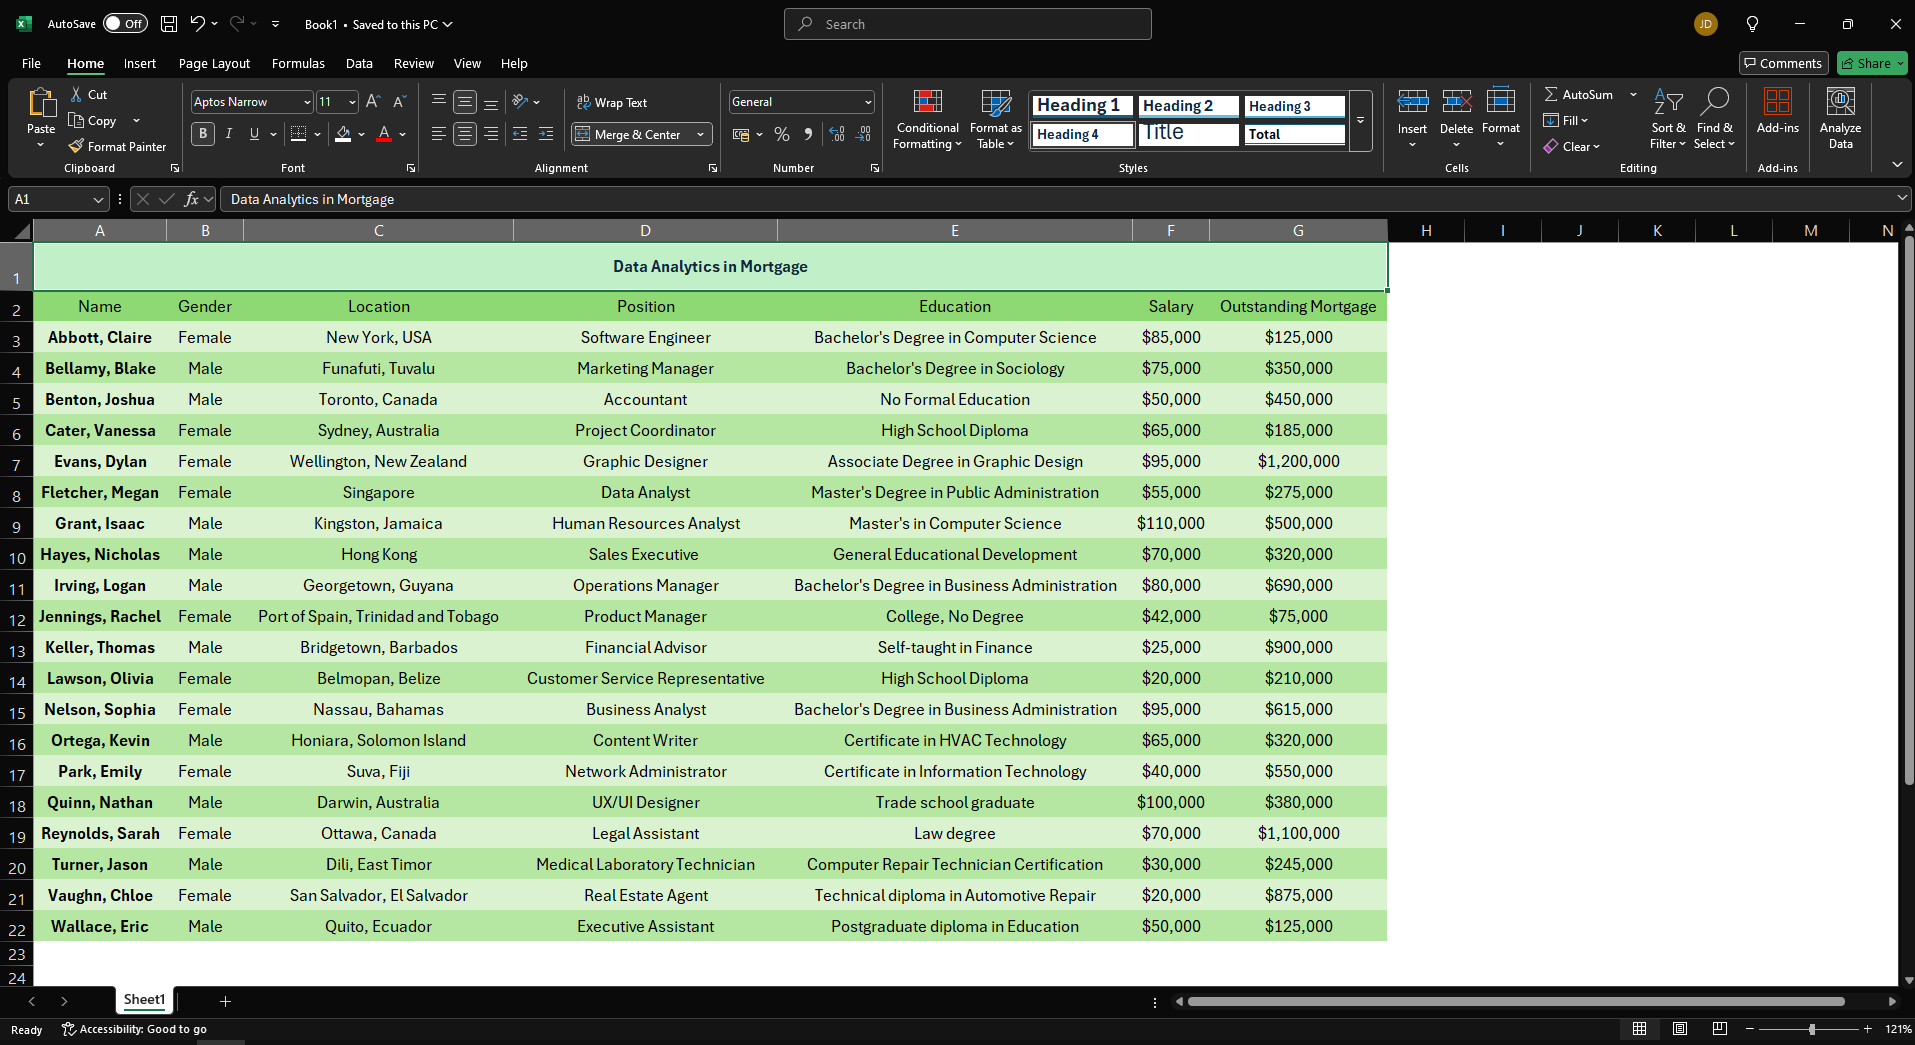Collapse the ribbon with chevron
This screenshot has height=1045, width=1915.
tap(1897, 165)
